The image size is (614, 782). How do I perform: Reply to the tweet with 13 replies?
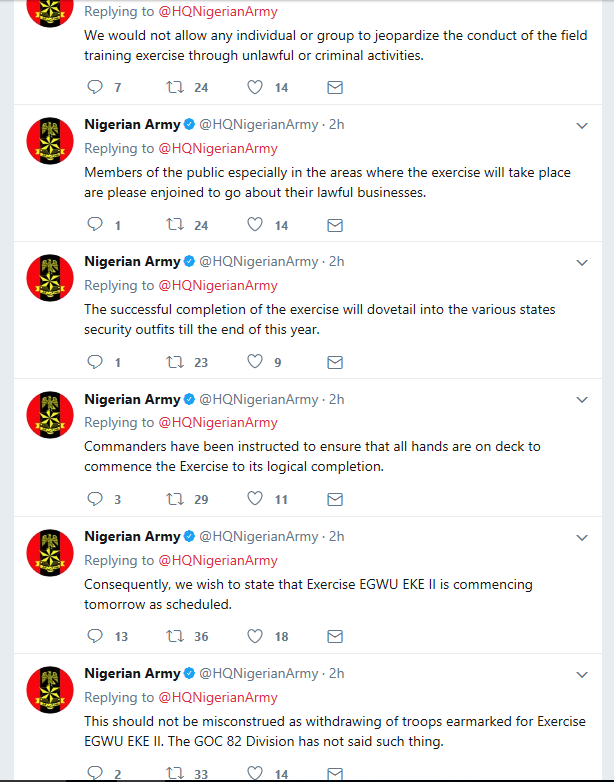[x=96, y=636]
